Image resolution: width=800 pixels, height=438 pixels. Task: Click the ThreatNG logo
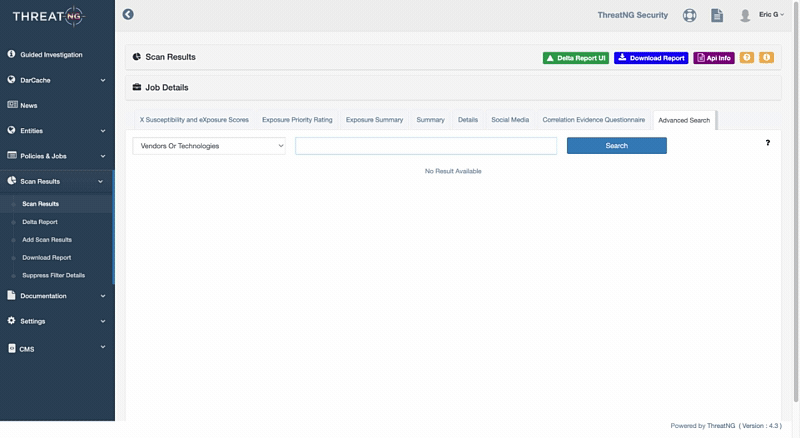pos(48,16)
